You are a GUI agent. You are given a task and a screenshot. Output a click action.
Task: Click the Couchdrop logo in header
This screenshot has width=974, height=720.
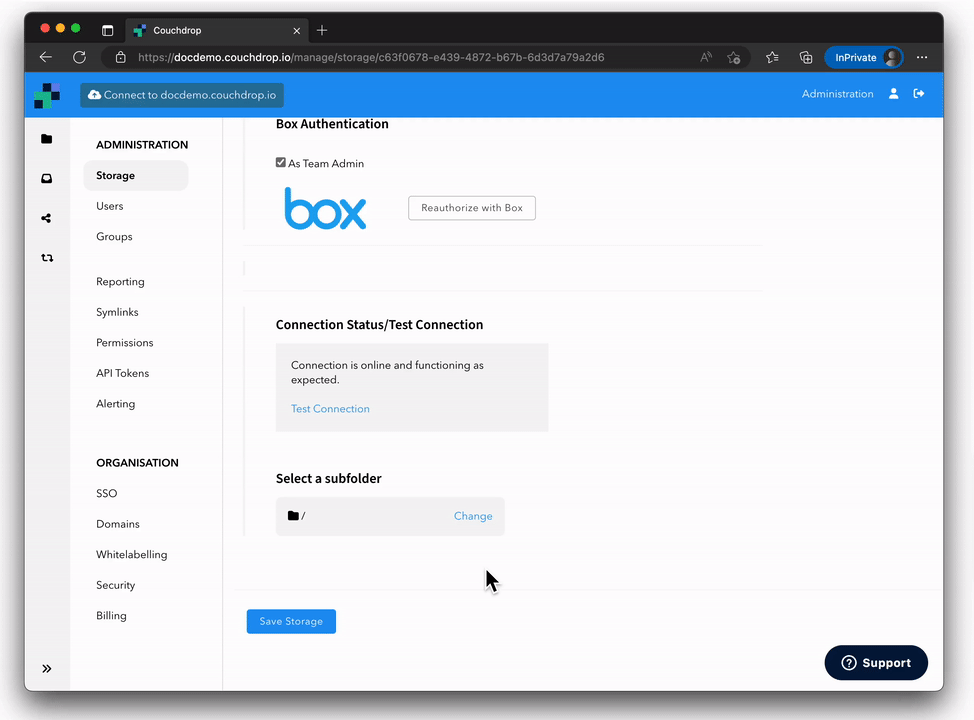(x=47, y=95)
